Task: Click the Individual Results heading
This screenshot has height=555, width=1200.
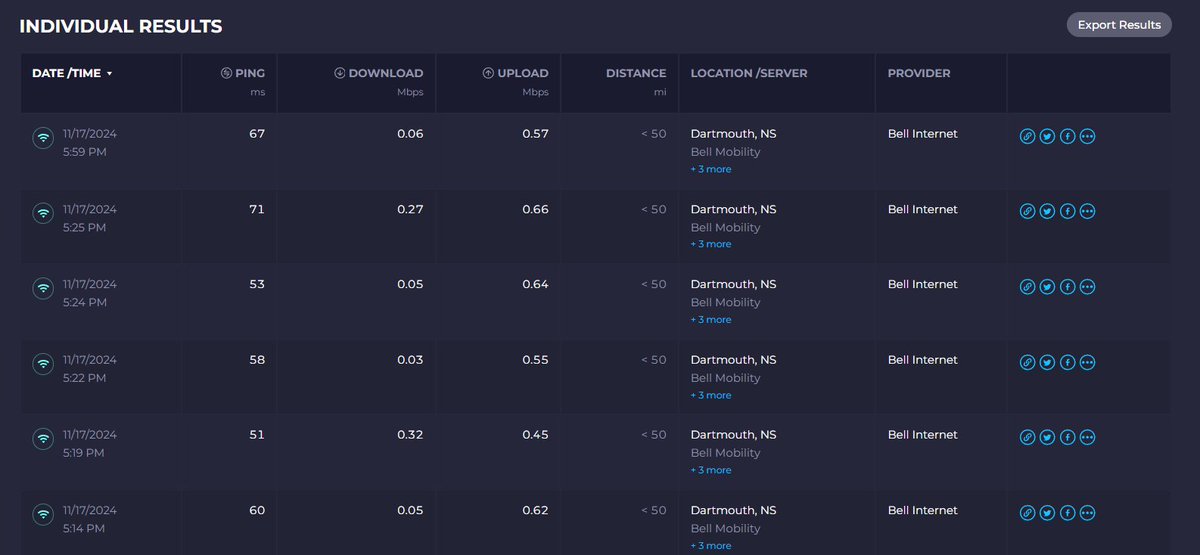Action: coord(121,27)
